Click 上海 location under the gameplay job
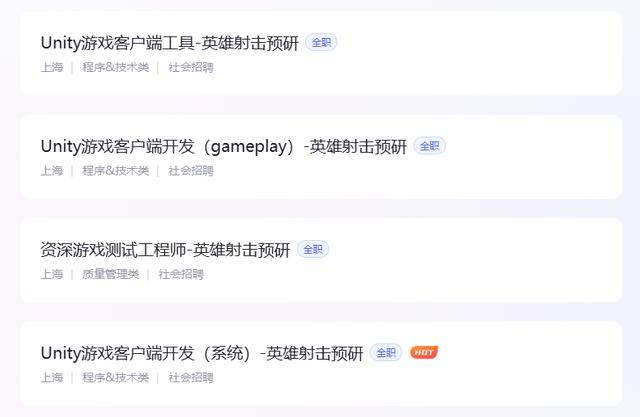 52,171
